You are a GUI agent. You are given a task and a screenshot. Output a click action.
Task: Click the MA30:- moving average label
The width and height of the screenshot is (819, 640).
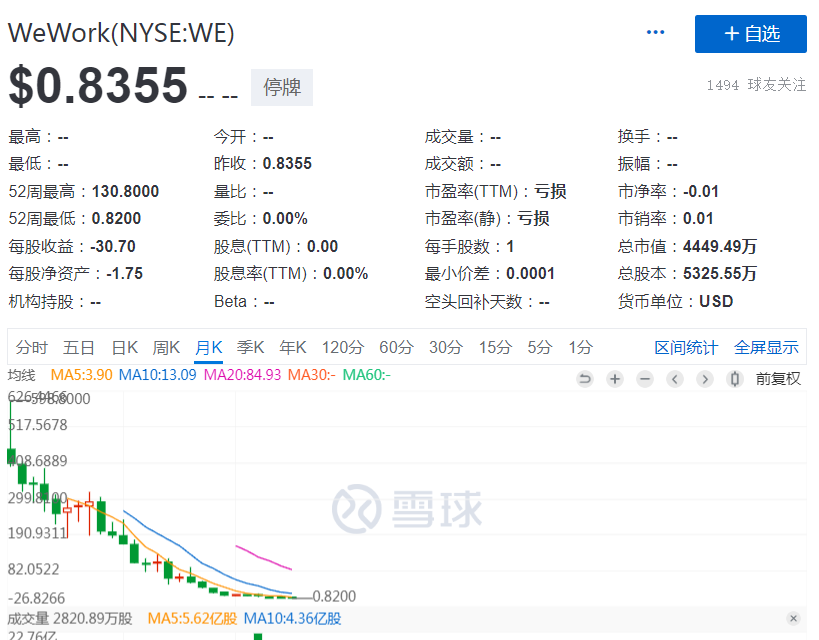coord(312,375)
